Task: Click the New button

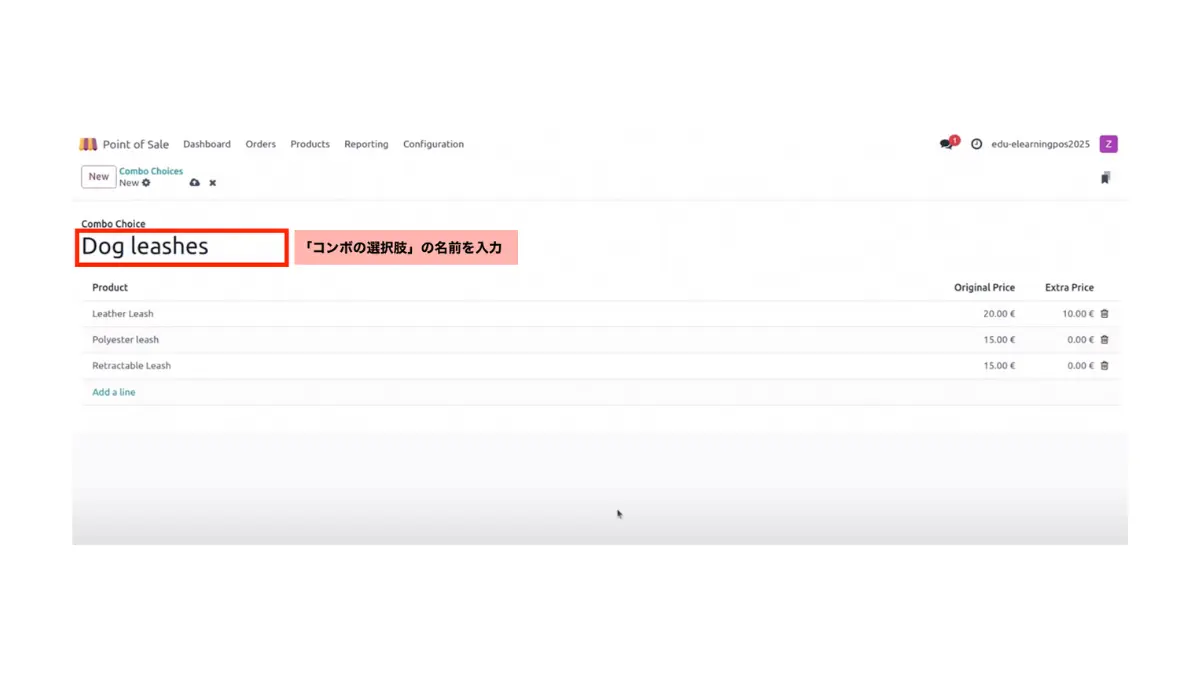Action: [x=98, y=176]
